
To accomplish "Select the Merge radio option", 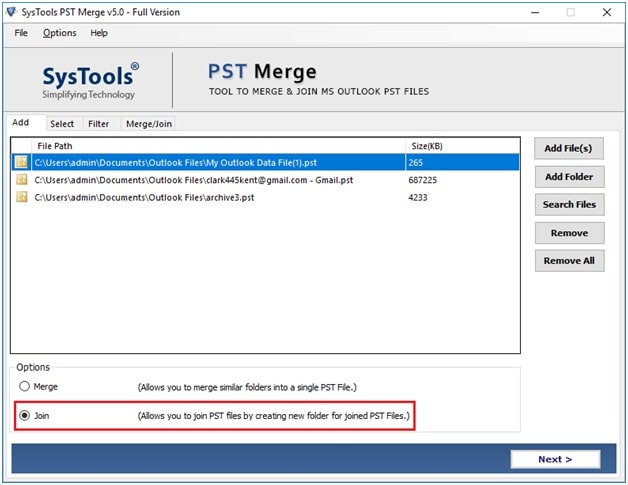I will [x=24, y=386].
